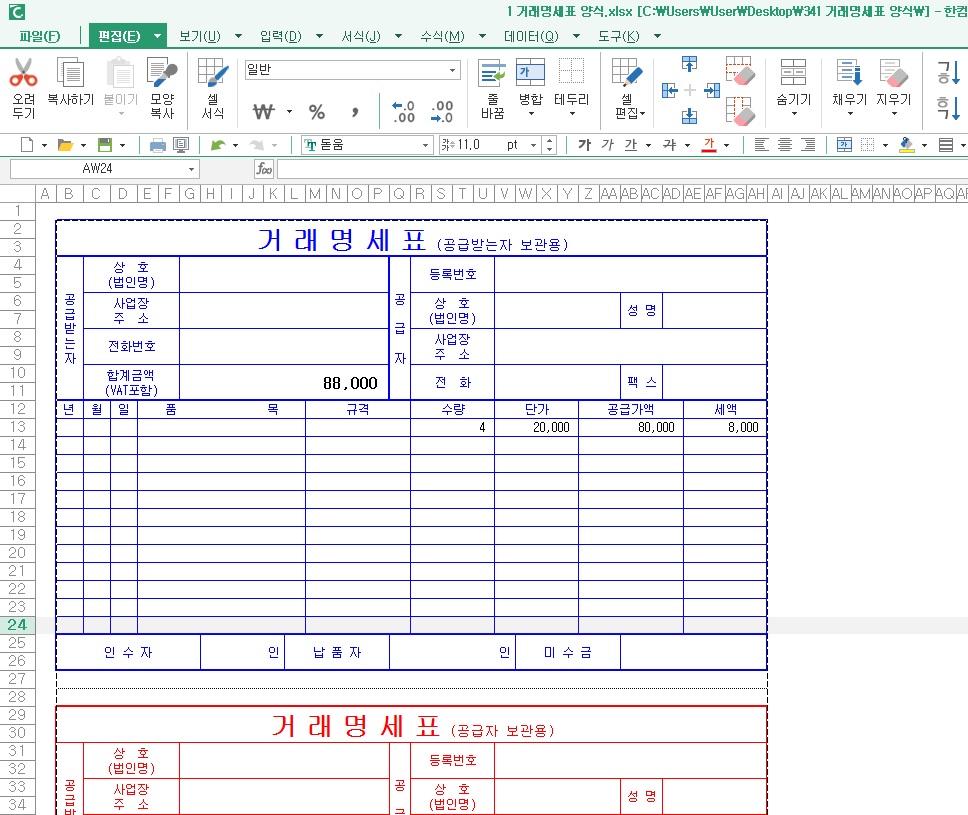Click the upper delete-cells eraser icon
The height and width of the screenshot is (815, 968).
[740, 70]
